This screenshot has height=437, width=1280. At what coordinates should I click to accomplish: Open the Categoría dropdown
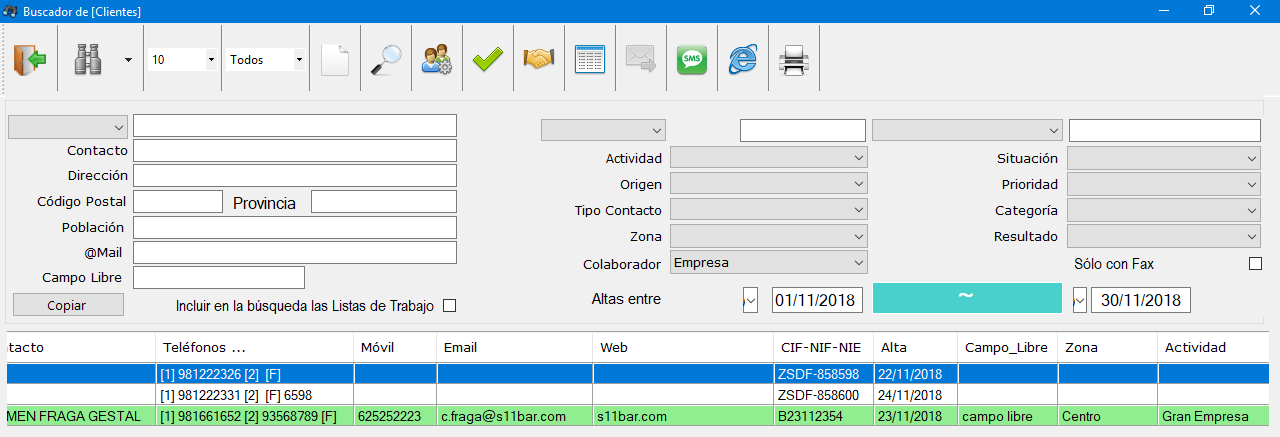(x=1164, y=210)
